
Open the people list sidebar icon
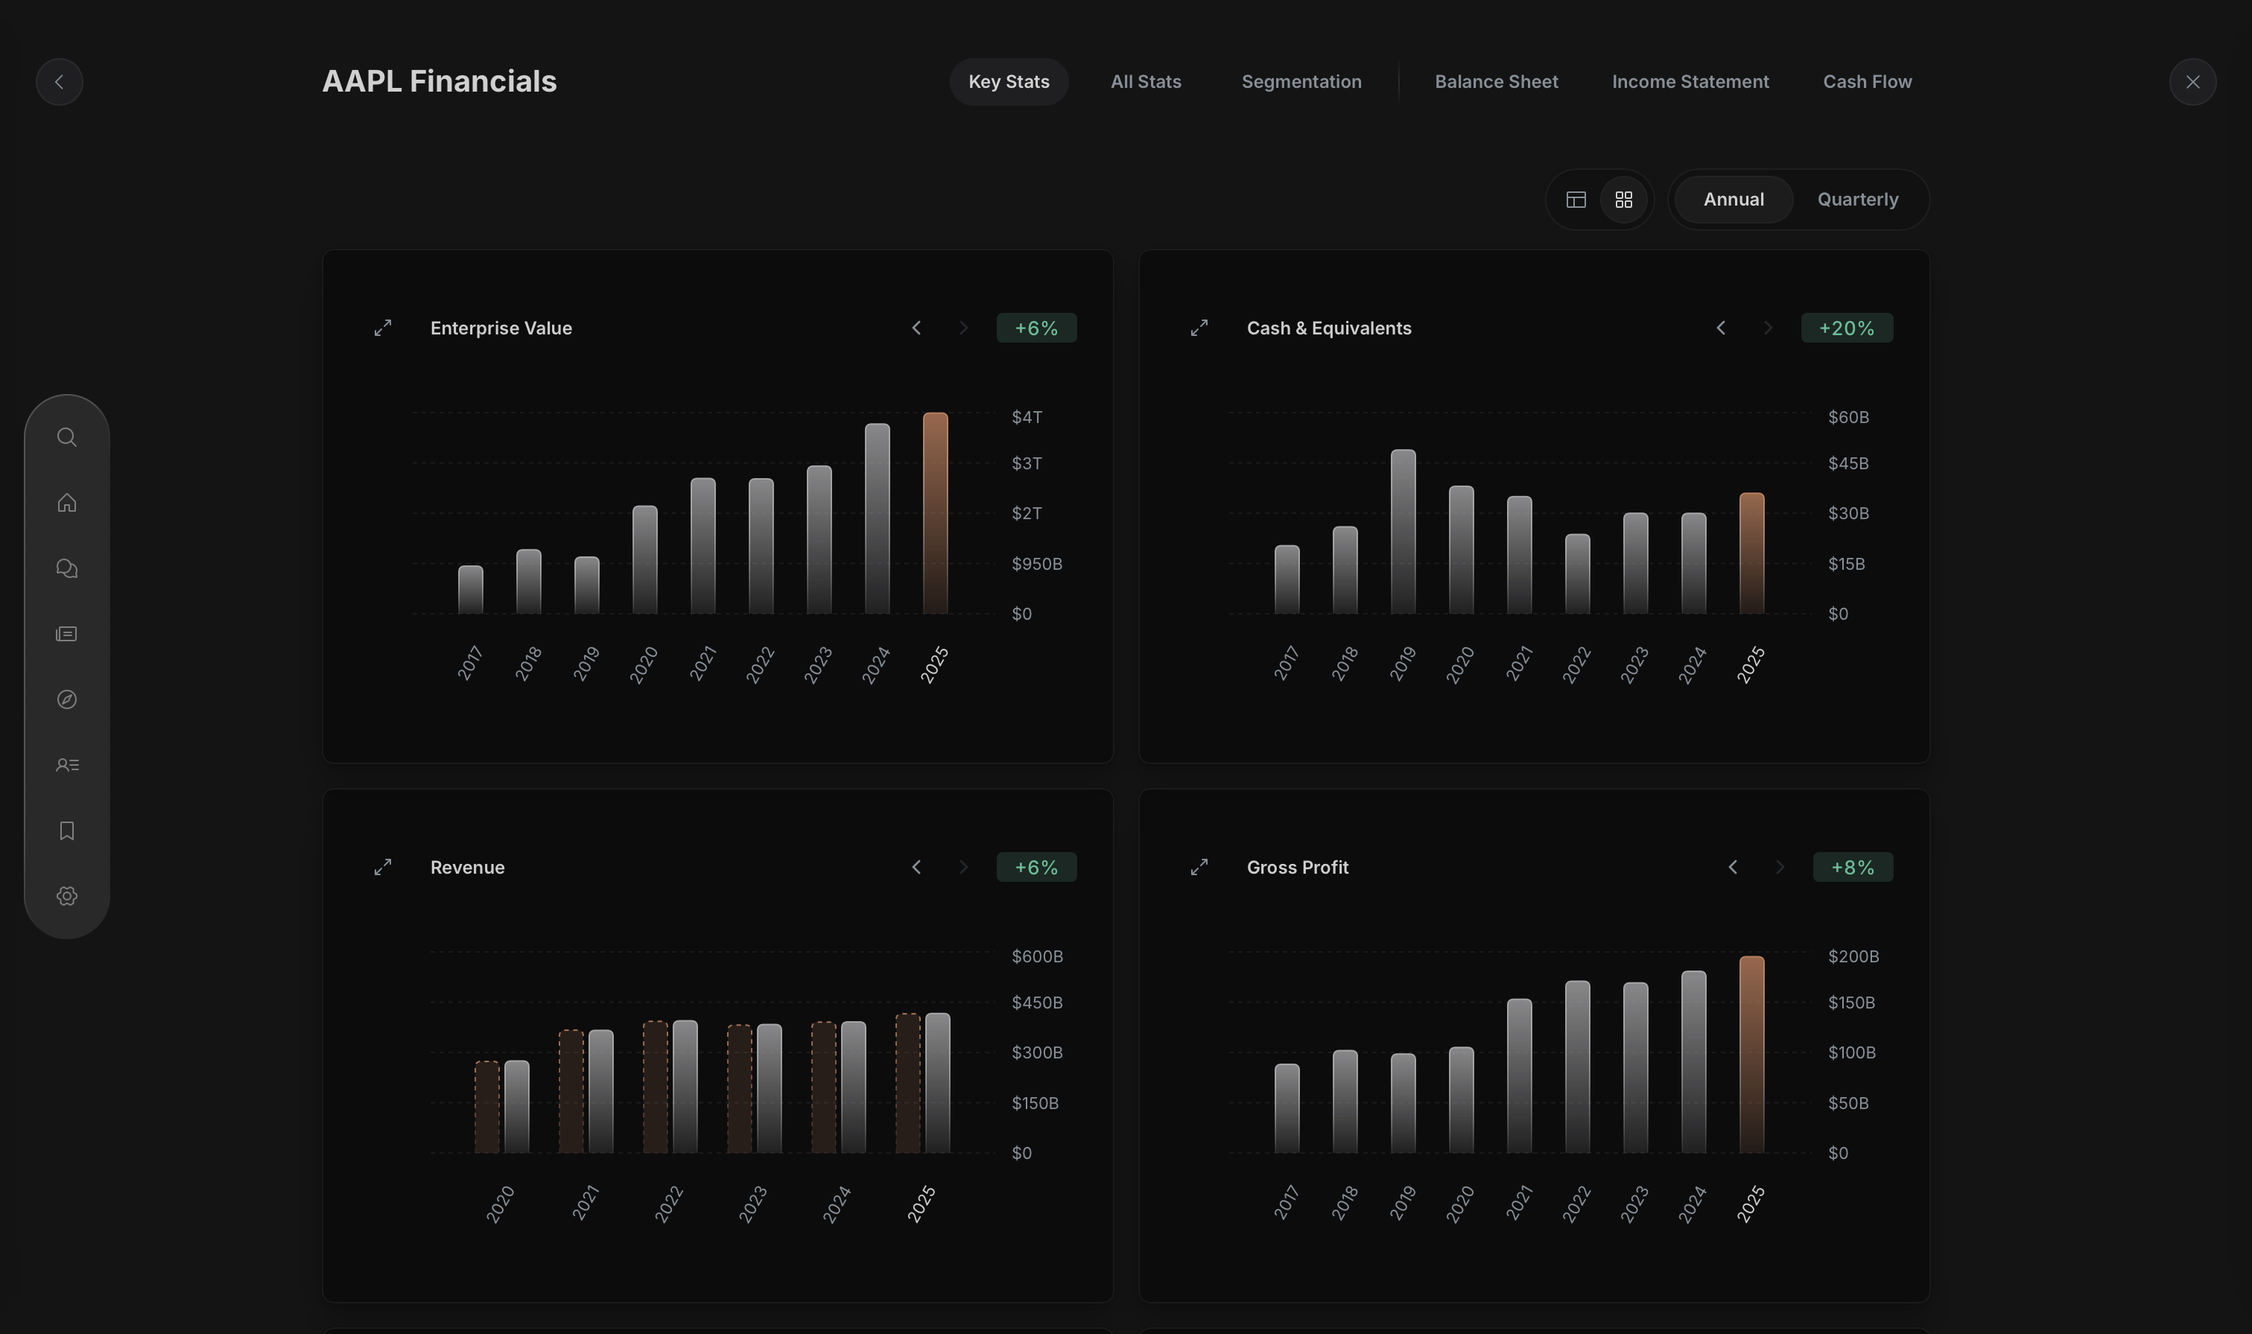67,765
